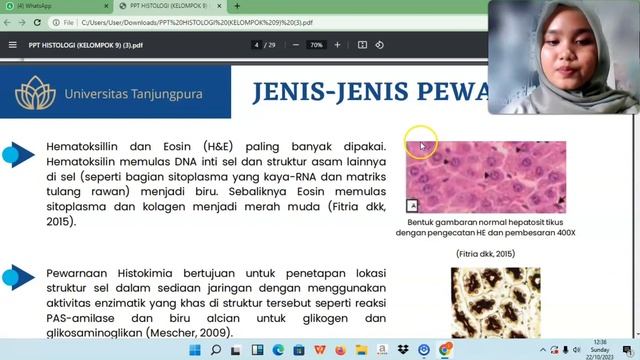Click the Chrome taskbar icon
The image size is (640, 360).
pos(445,350)
